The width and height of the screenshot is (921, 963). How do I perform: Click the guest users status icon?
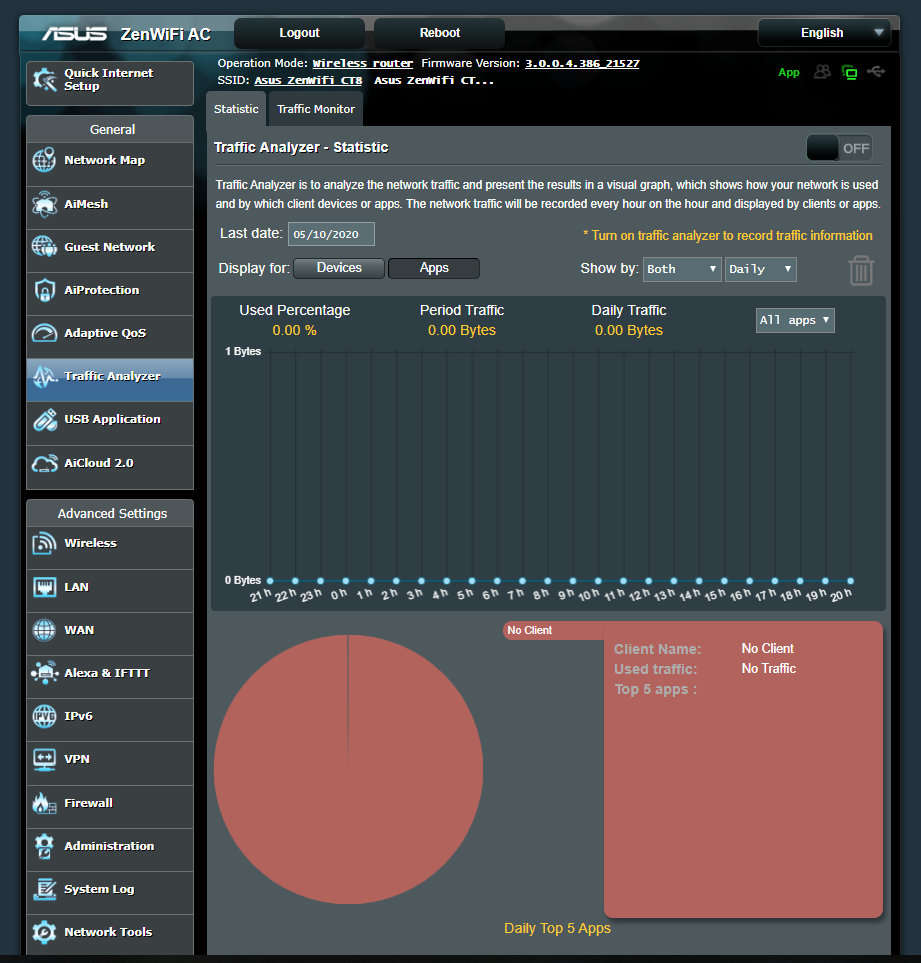(822, 72)
